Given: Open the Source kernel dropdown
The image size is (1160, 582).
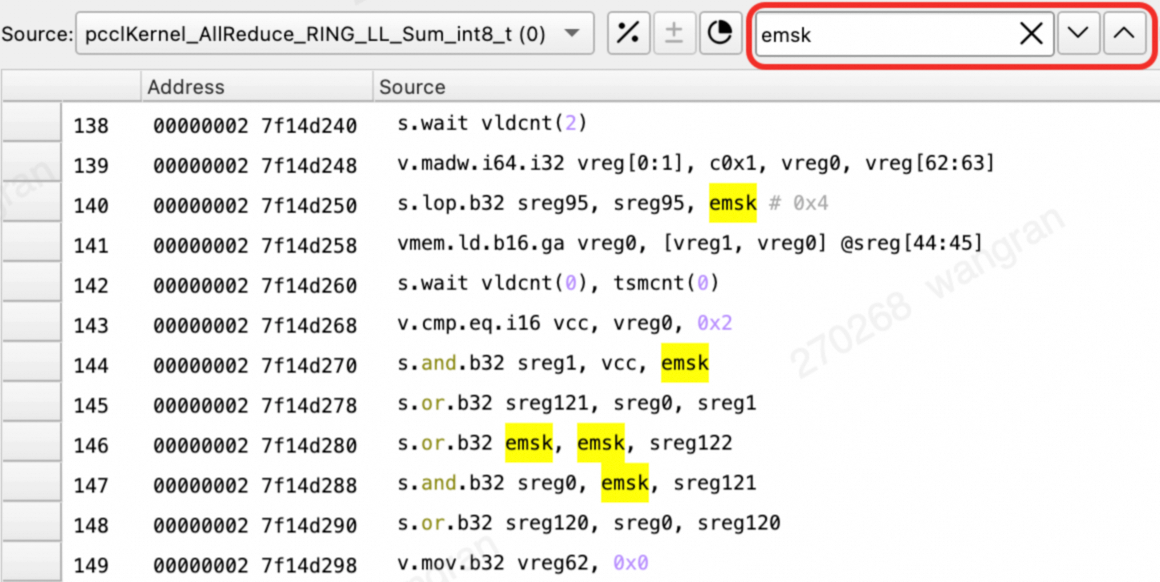Looking at the screenshot, I should click(334, 33).
